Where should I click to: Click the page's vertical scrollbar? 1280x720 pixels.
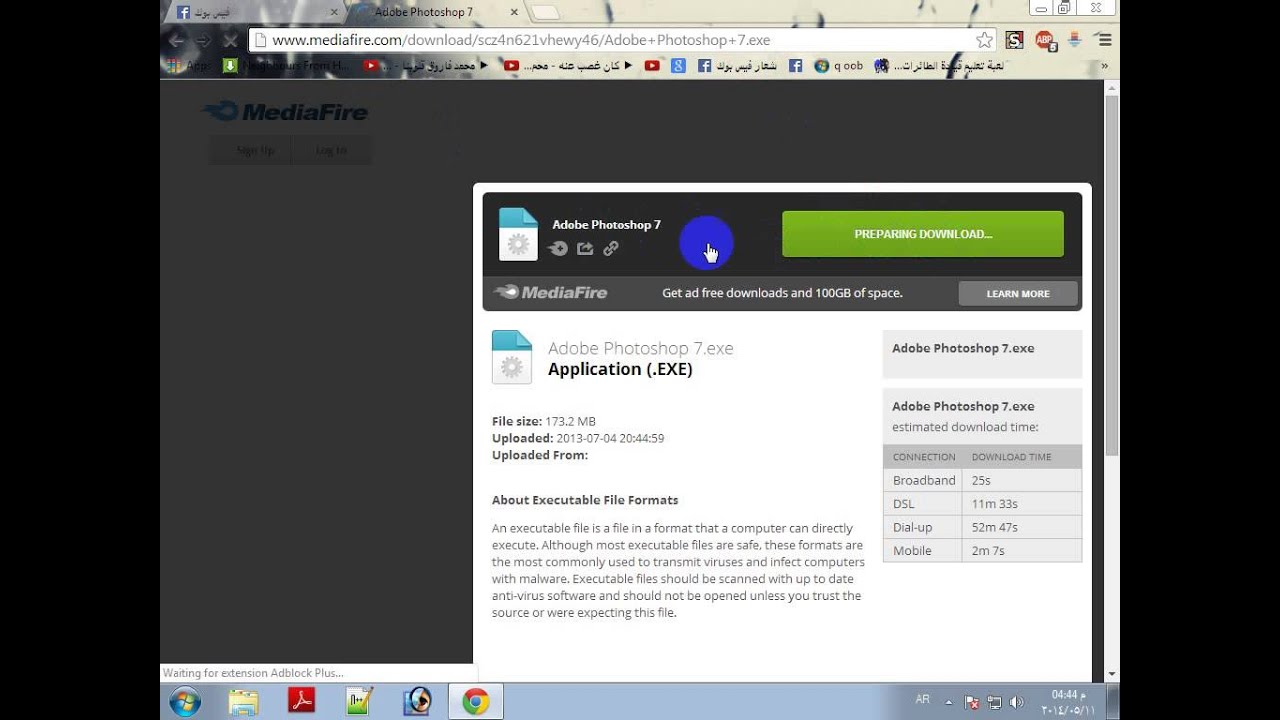tap(1111, 277)
